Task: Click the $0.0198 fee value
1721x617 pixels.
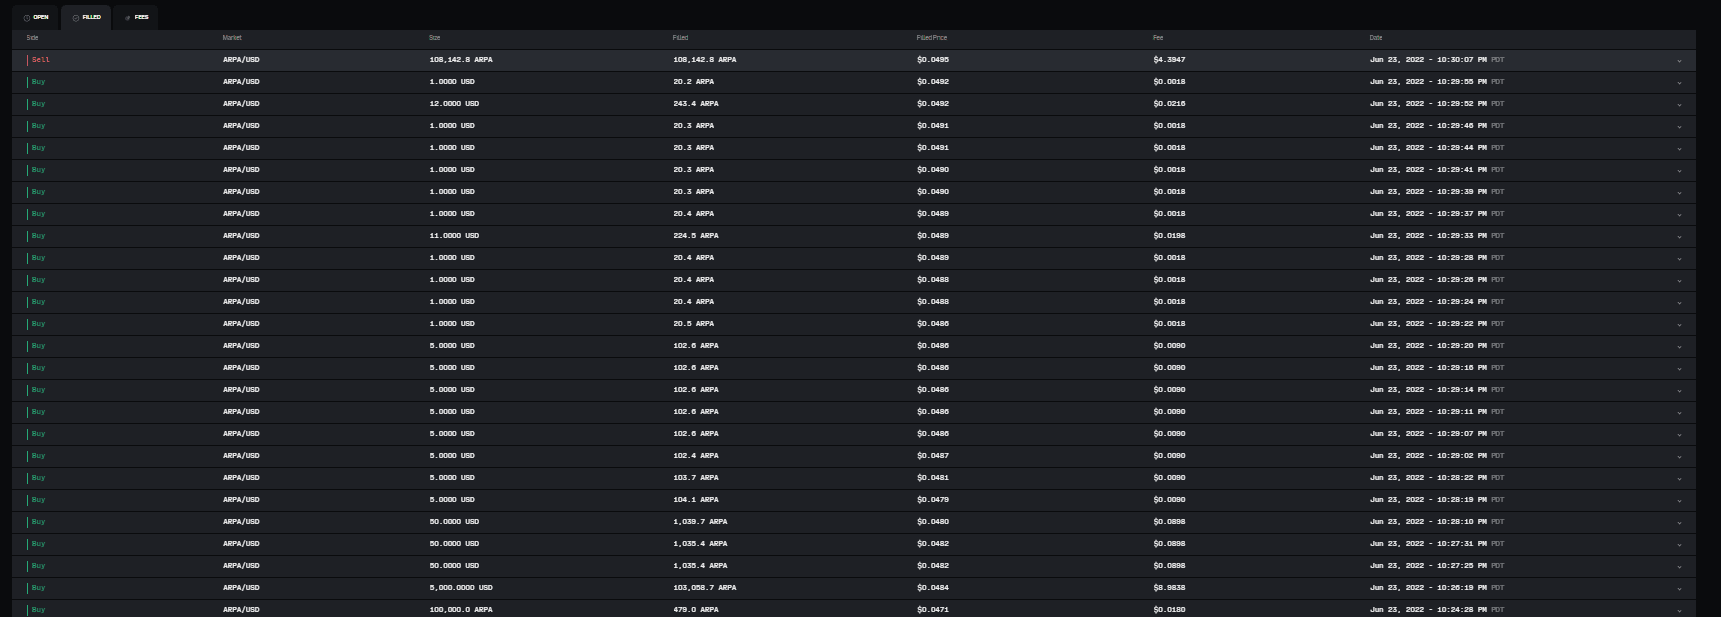Action: 1169,236
